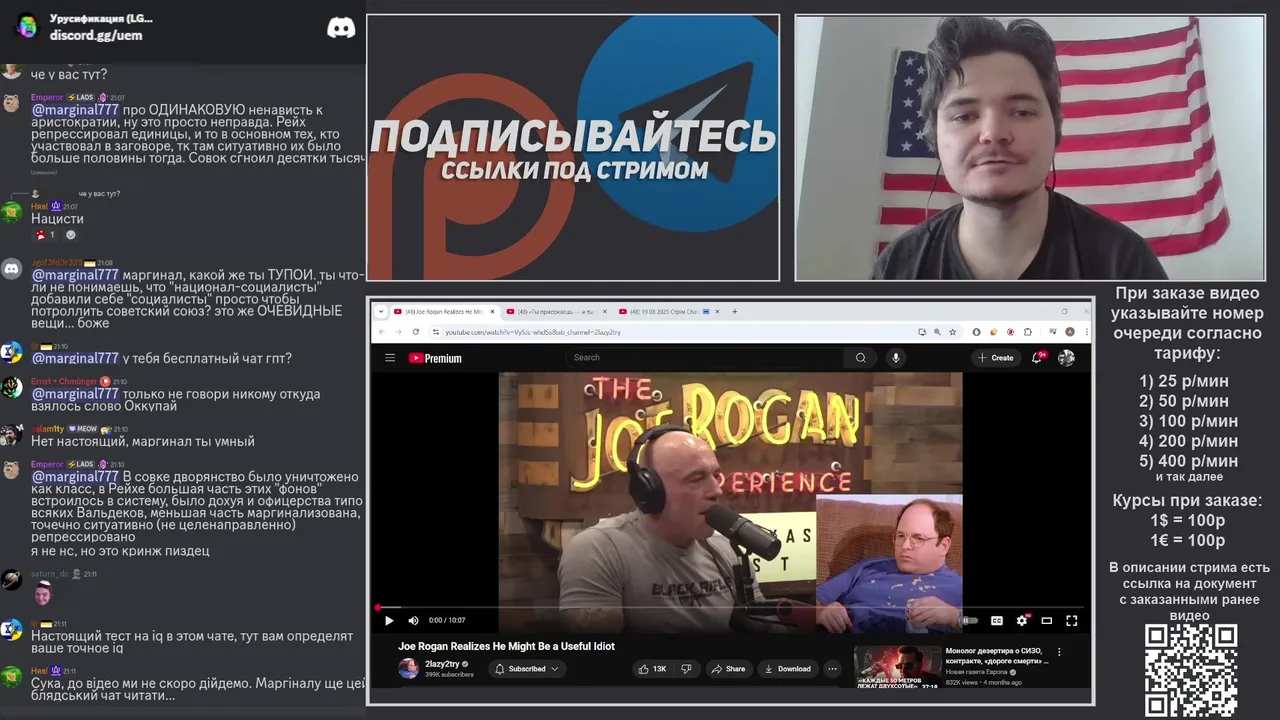The width and height of the screenshot is (1280, 720).
Task: Open the browser profile avatar
Action: 1069,332
